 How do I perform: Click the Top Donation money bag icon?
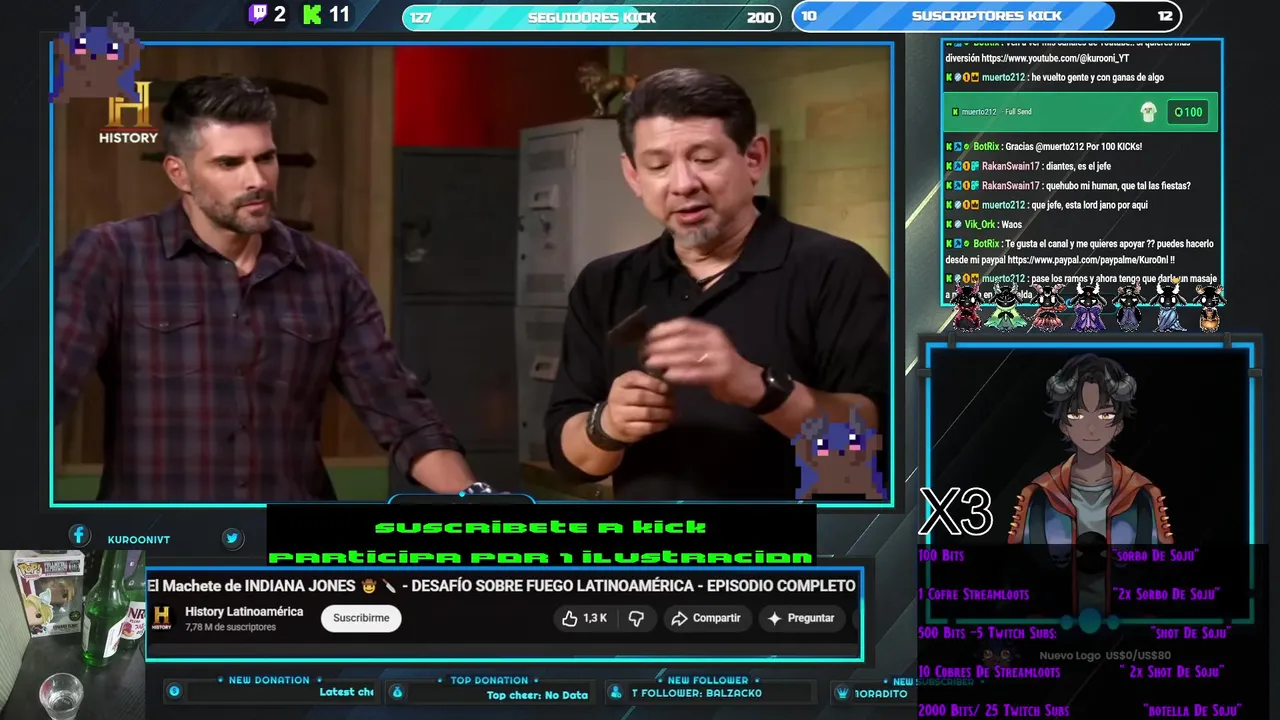(x=397, y=691)
